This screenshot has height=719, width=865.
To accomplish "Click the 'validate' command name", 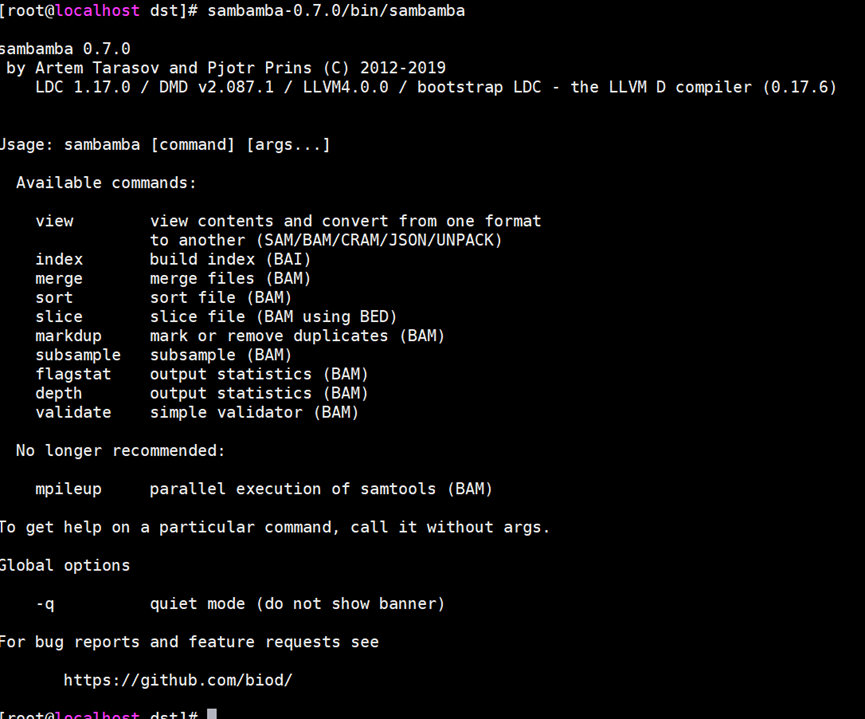I will 73,412.
